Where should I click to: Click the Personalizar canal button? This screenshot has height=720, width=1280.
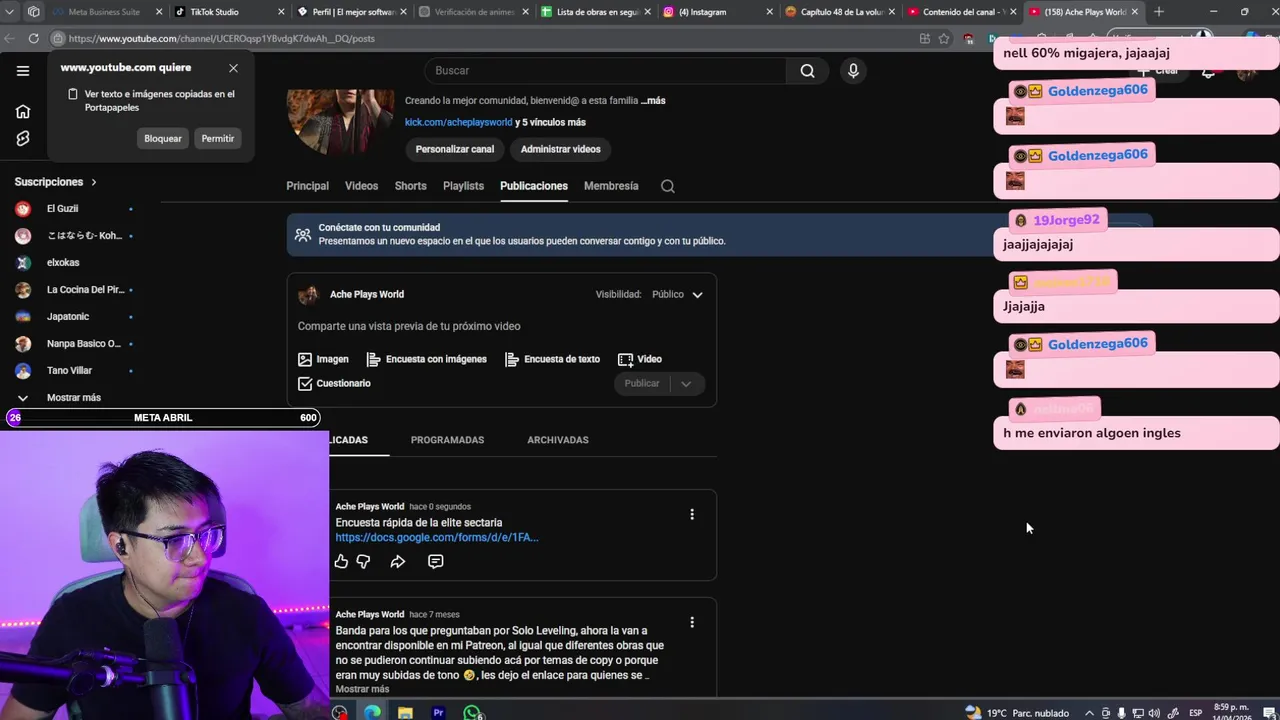pos(455,149)
